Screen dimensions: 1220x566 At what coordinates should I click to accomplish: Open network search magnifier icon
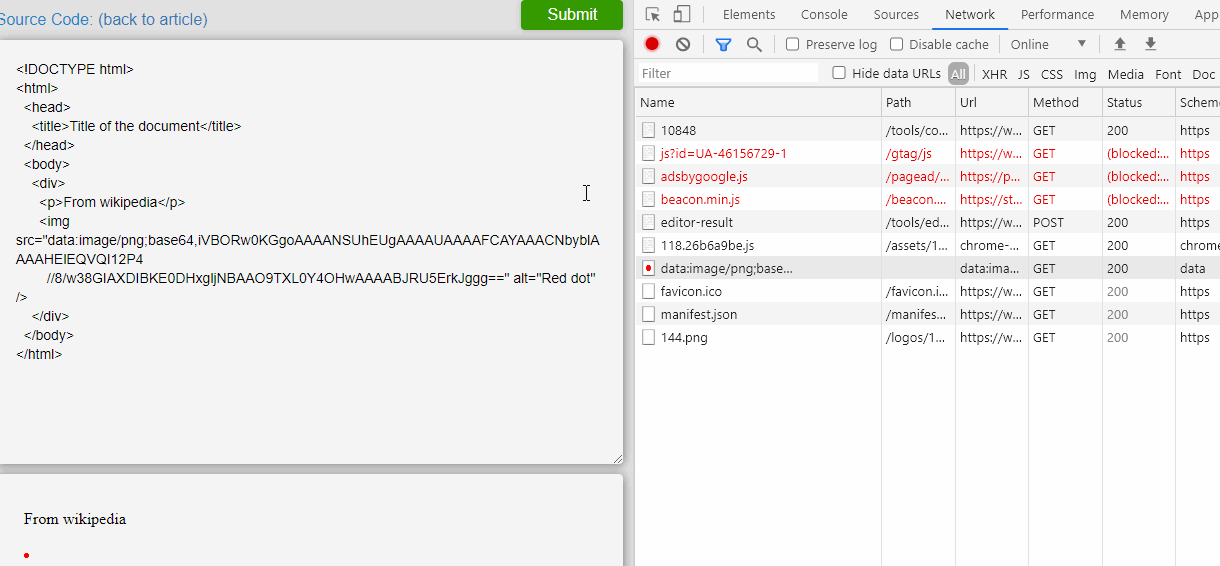pyautogui.click(x=754, y=44)
